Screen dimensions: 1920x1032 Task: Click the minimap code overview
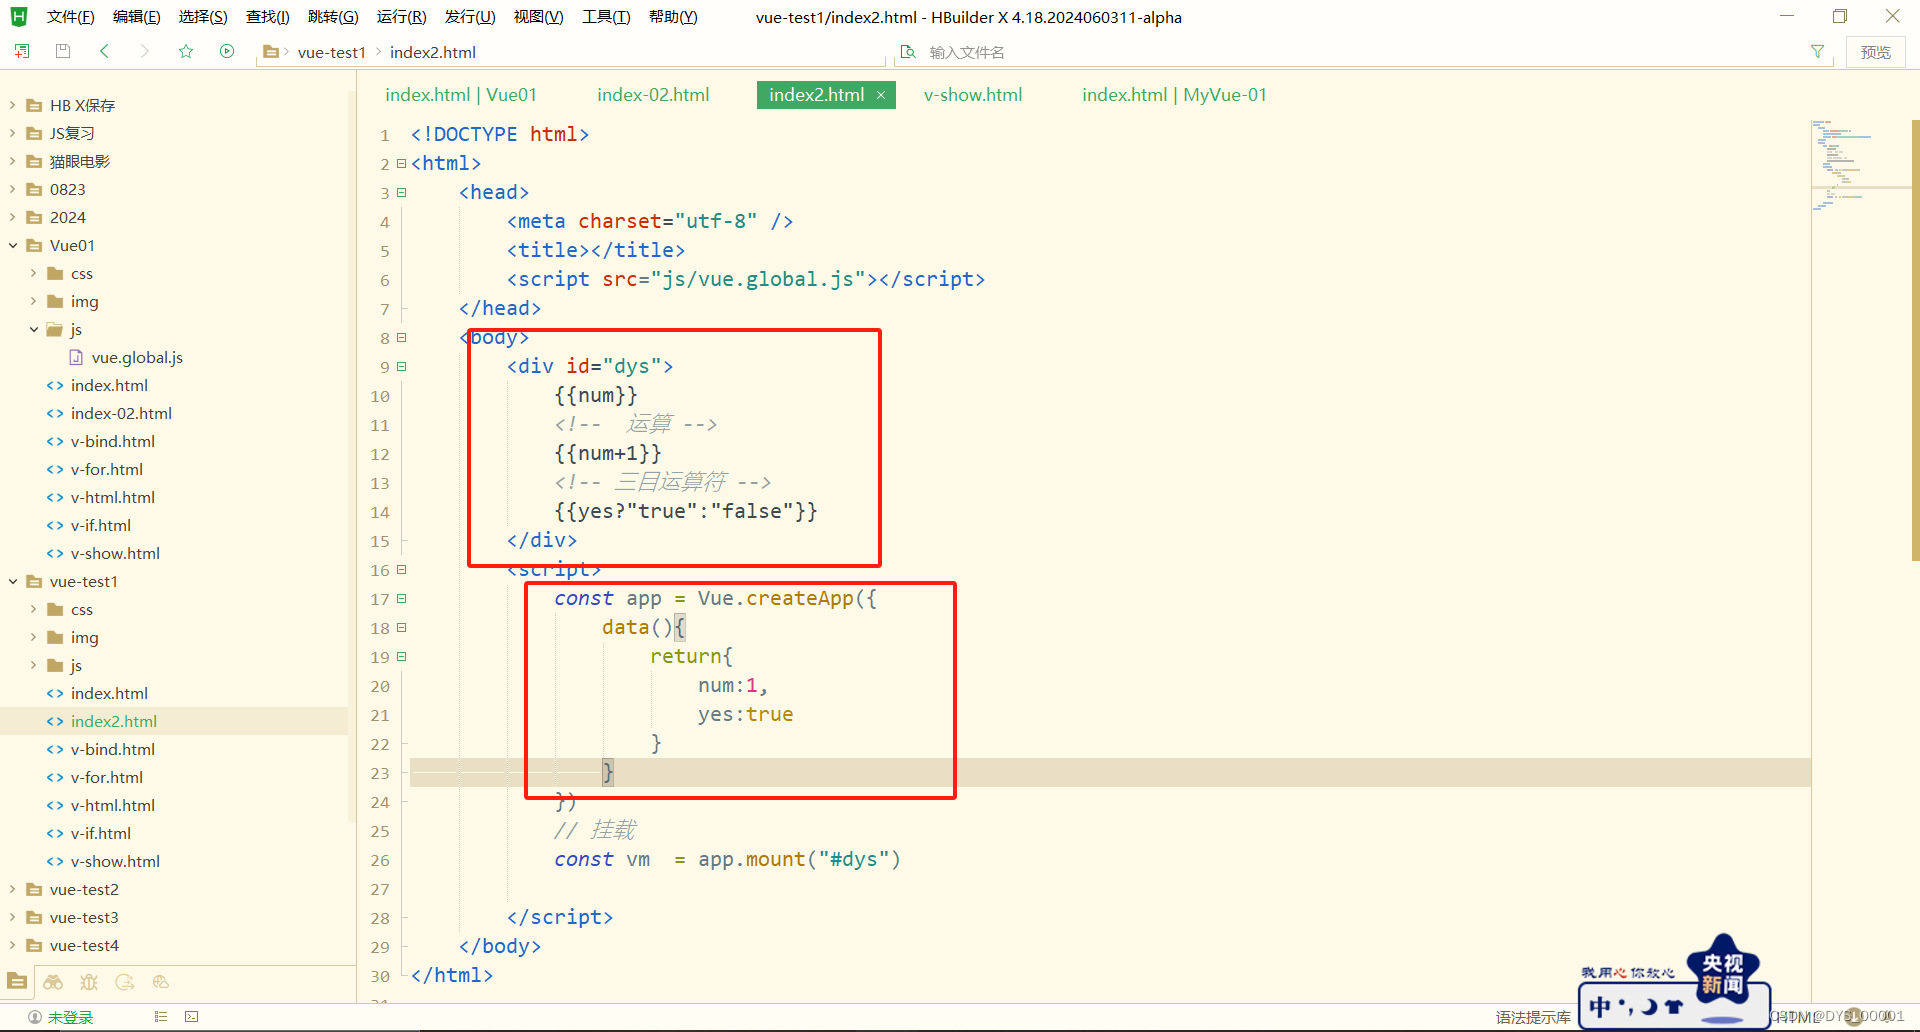(x=1860, y=165)
